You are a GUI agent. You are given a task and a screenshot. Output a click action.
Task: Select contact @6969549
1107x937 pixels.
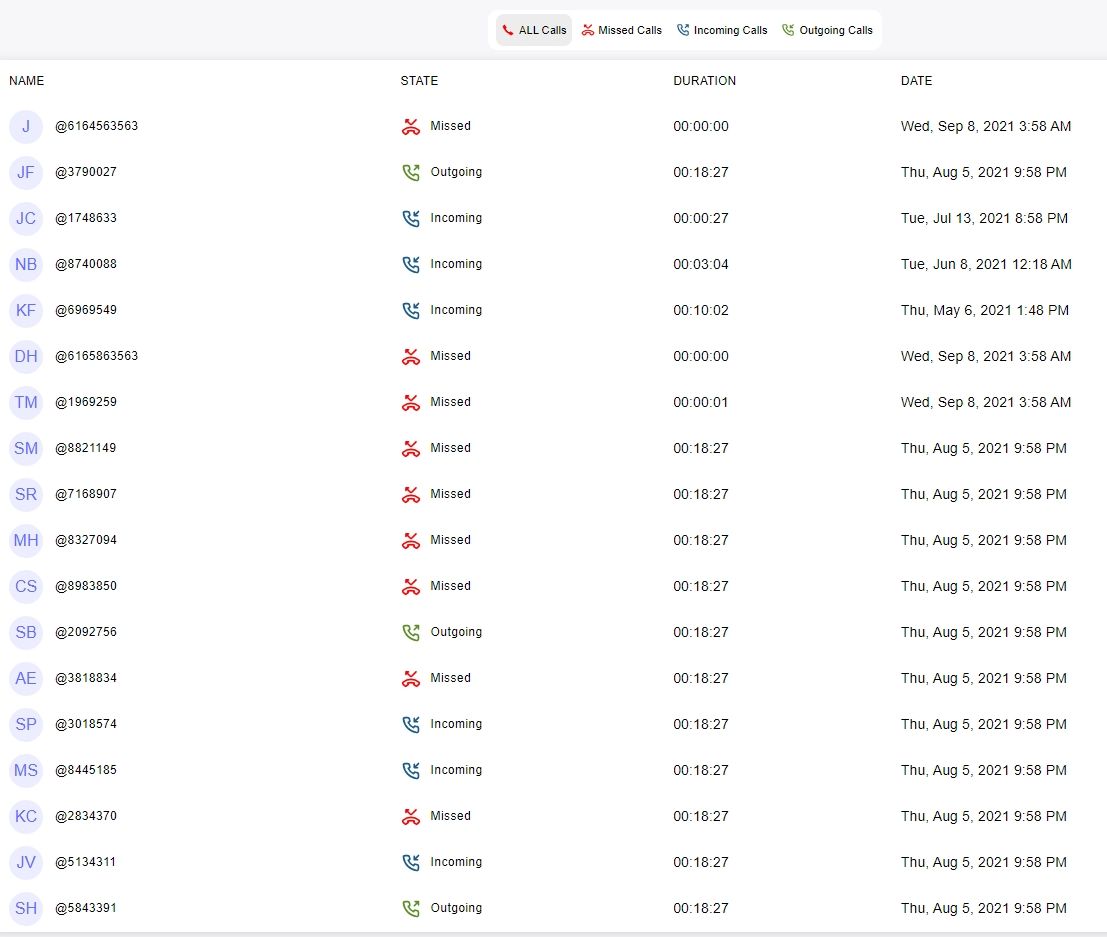[x=86, y=309]
